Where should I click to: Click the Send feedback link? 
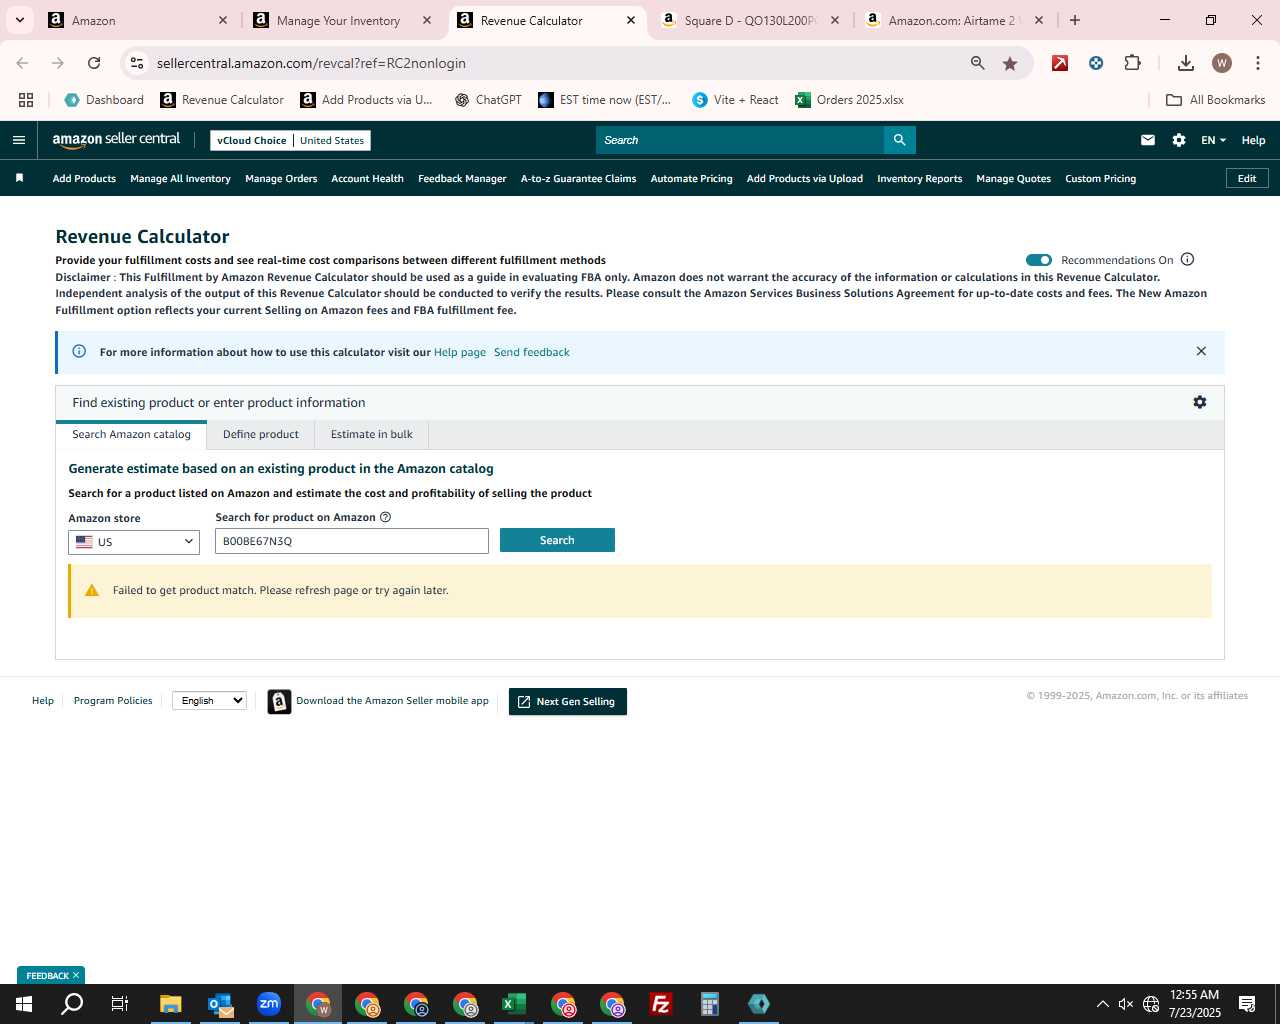(x=532, y=352)
